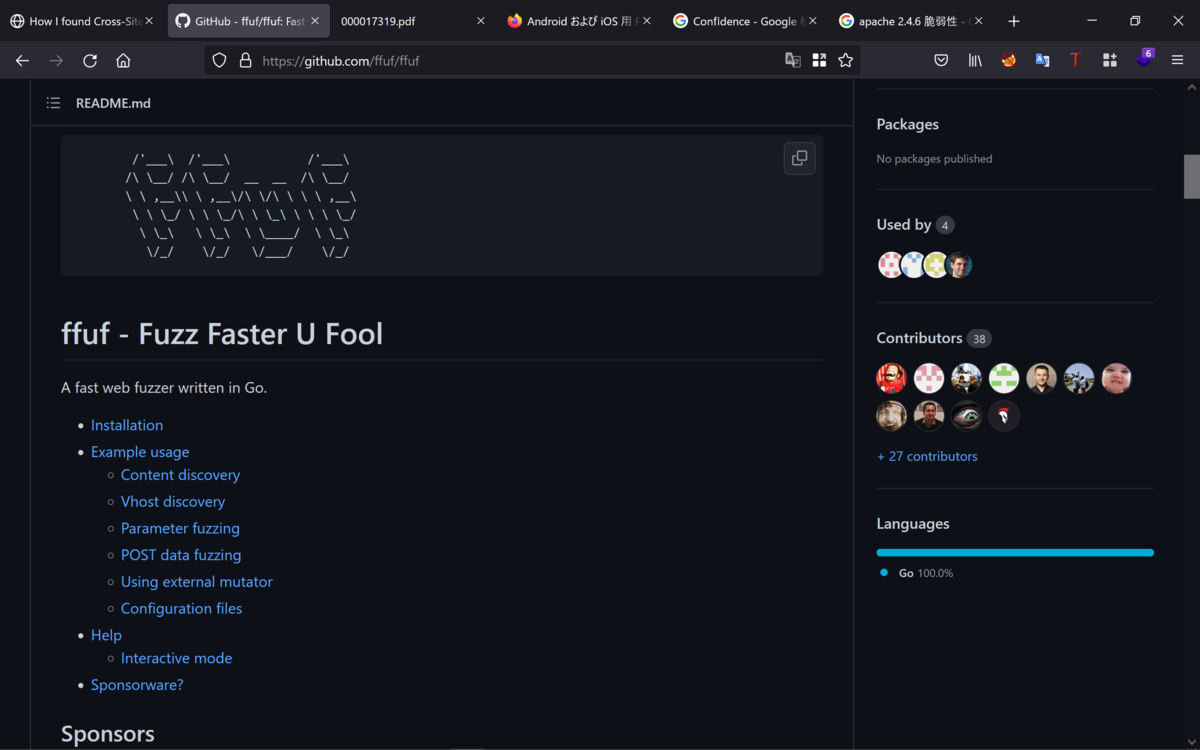Close the How I found Cross-Site tab

coord(148,21)
